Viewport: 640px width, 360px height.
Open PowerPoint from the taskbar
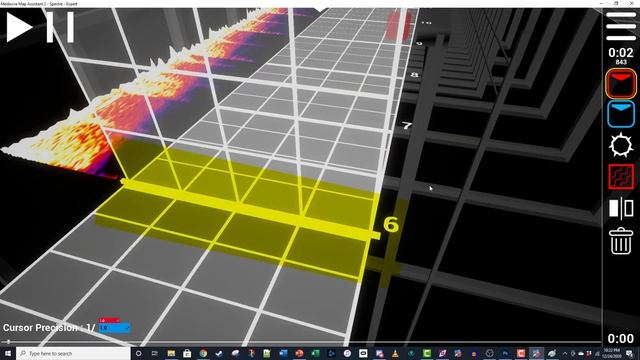299,353
